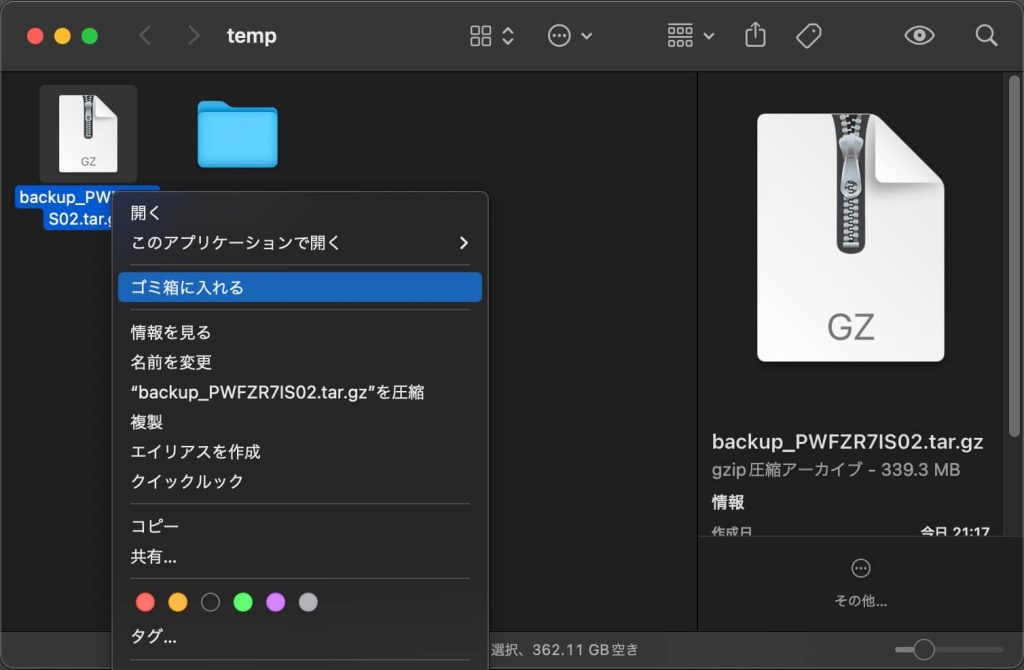1024x670 pixels.
Task: Click the Share toolbar icon
Action: click(x=755, y=36)
